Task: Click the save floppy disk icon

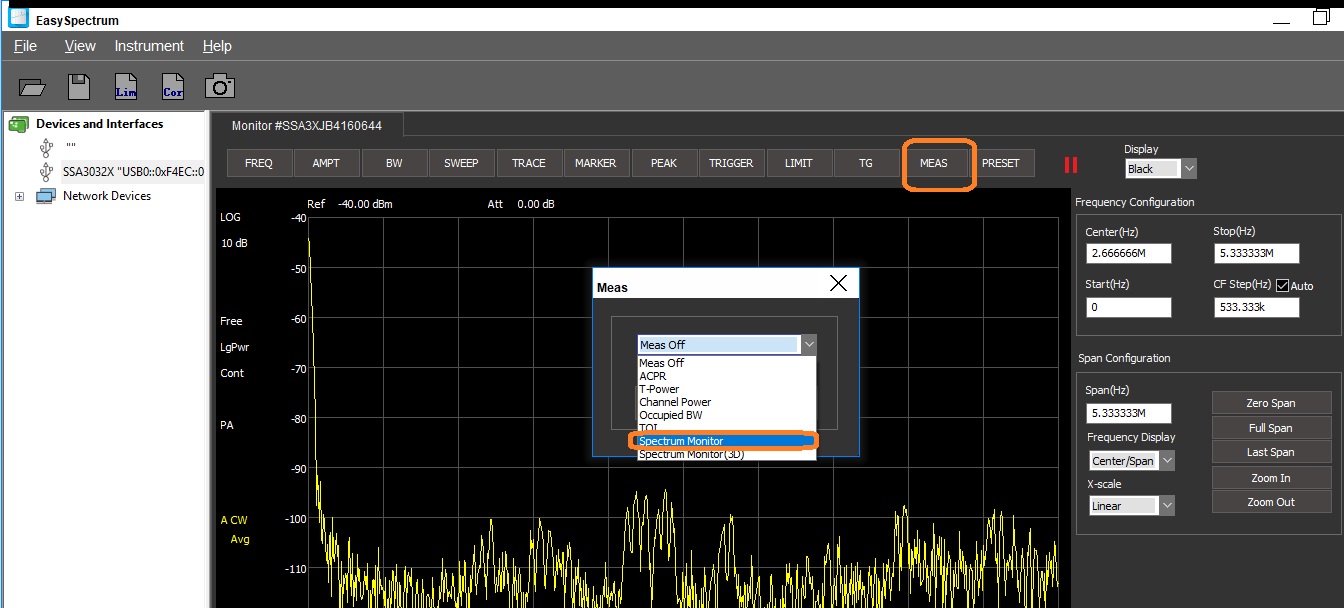Action: pos(79,87)
